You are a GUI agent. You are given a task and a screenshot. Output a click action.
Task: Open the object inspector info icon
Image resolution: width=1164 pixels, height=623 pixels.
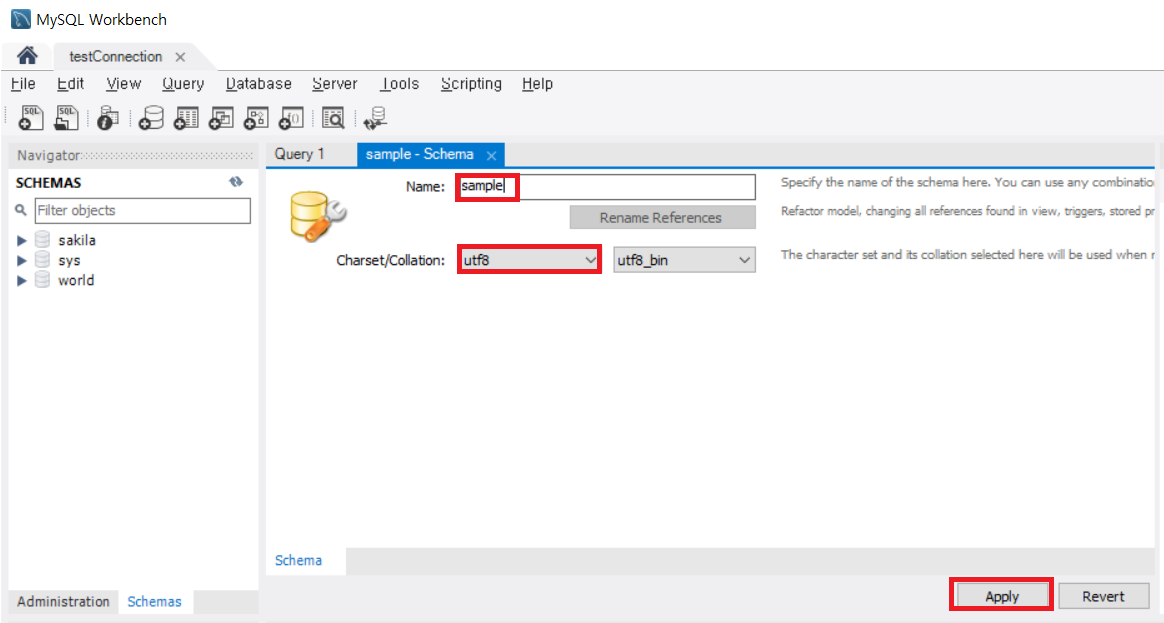click(x=108, y=117)
